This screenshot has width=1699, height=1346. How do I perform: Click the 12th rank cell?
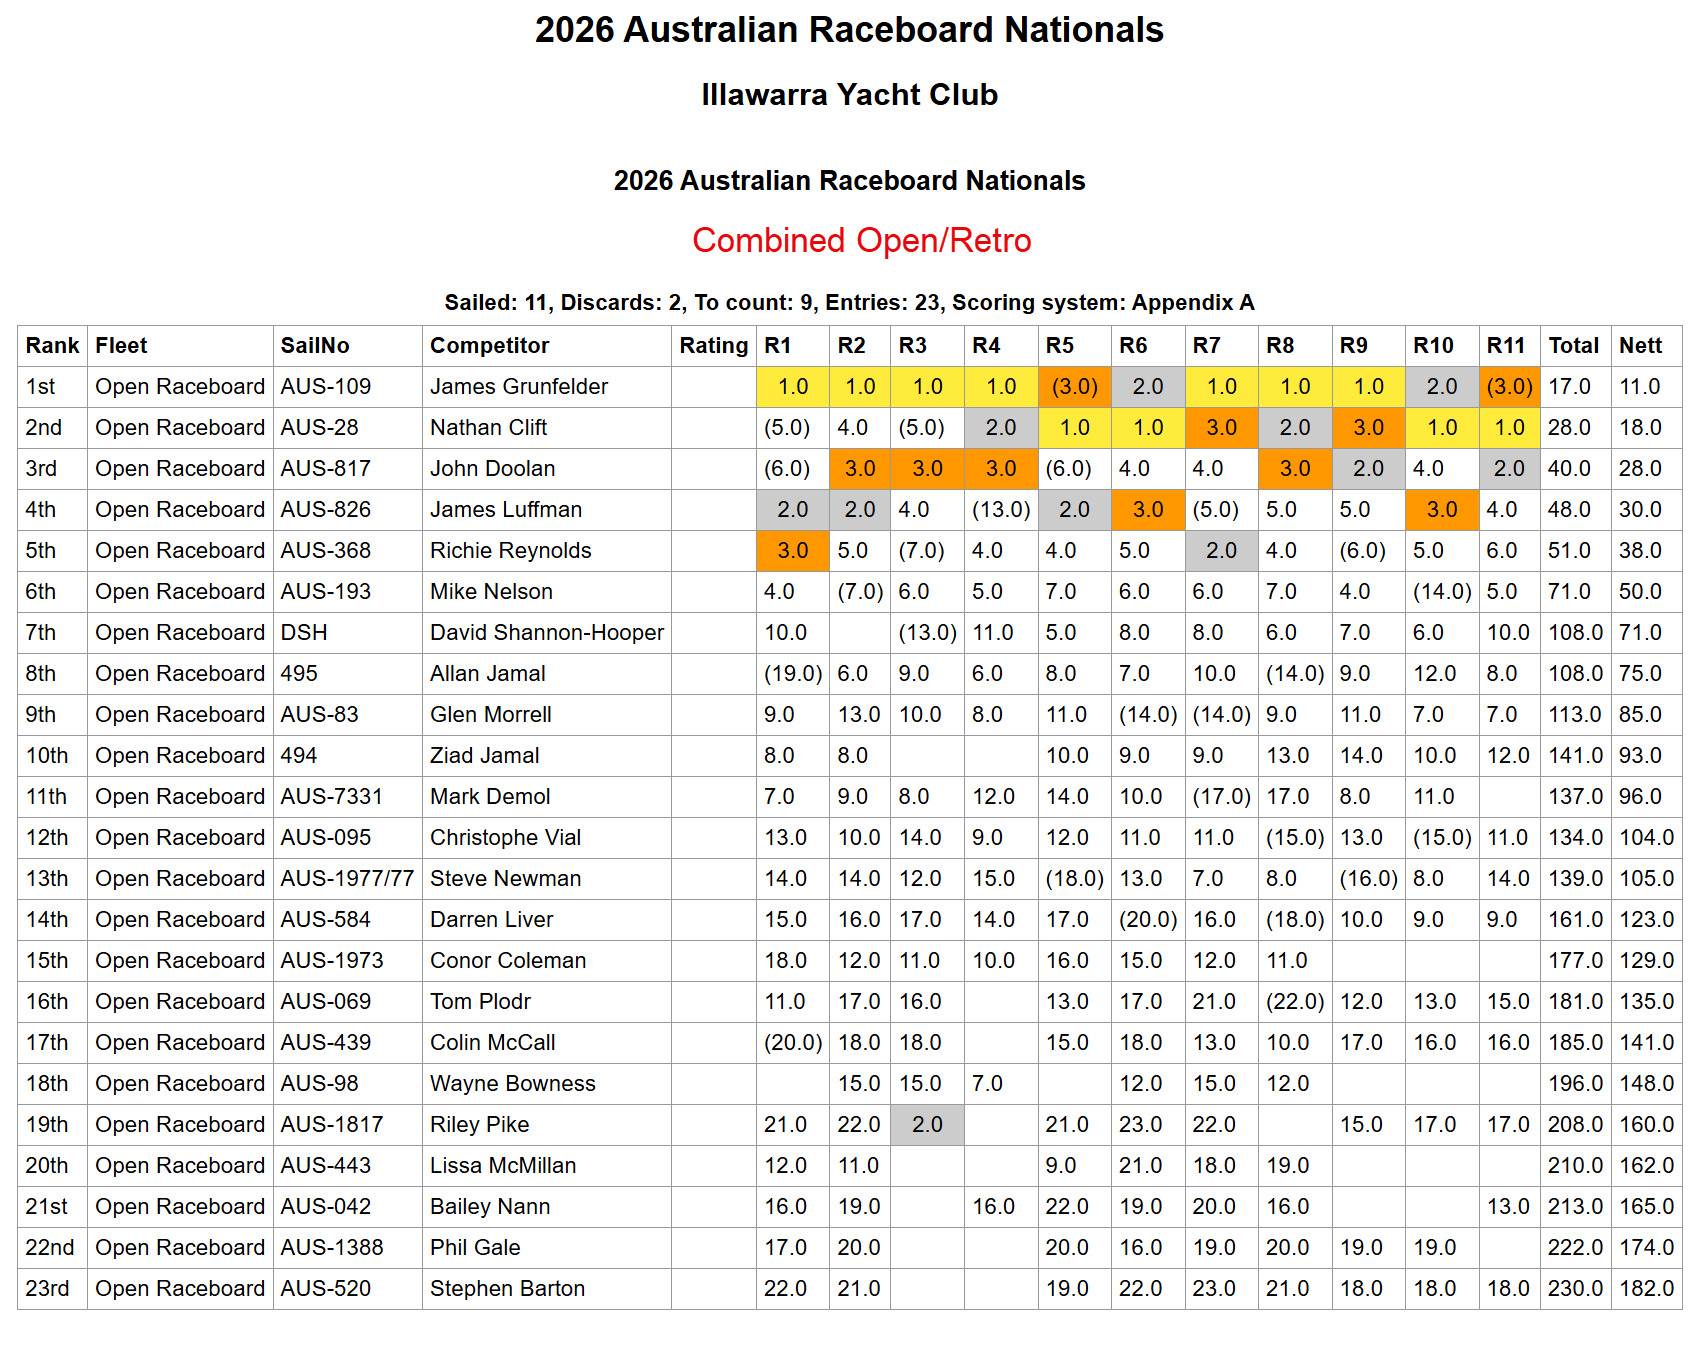click(46, 838)
